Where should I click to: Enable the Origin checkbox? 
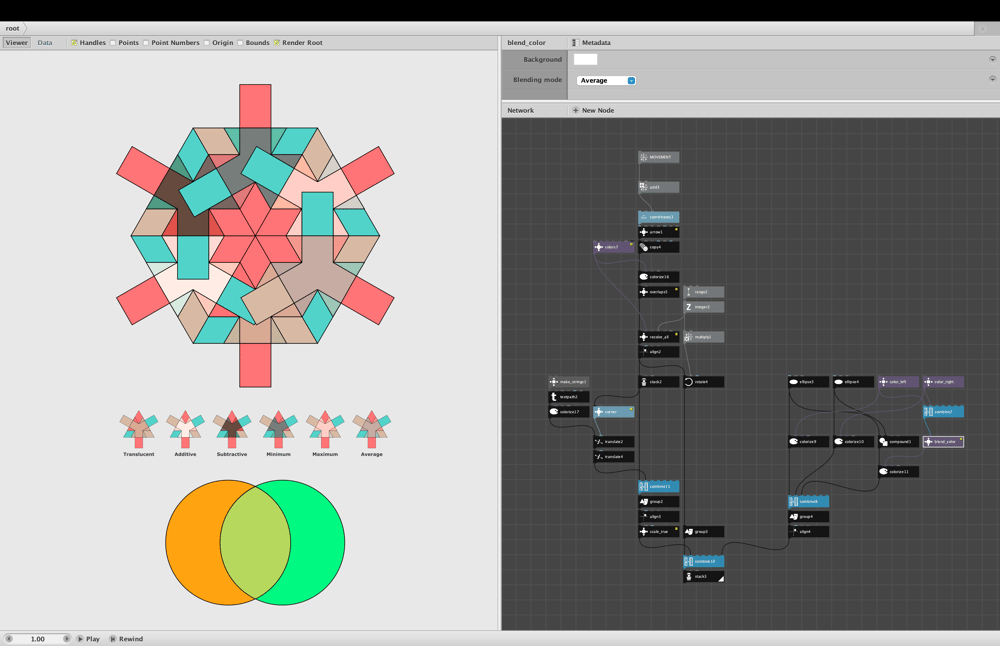click(207, 43)
